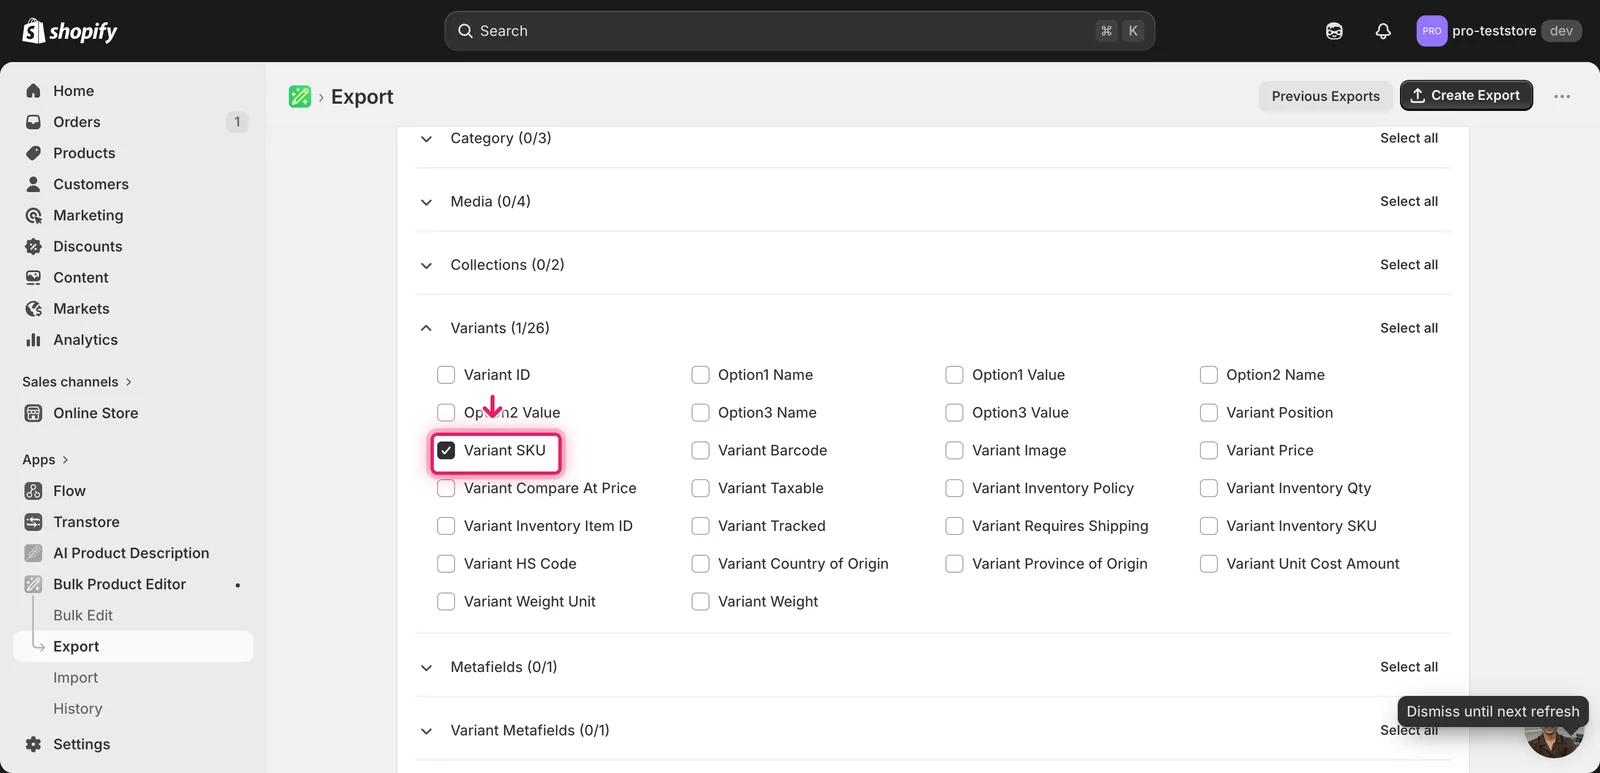
Task: Click the Flow app icon
Action: pyautogui.click(x=33, y=491)
